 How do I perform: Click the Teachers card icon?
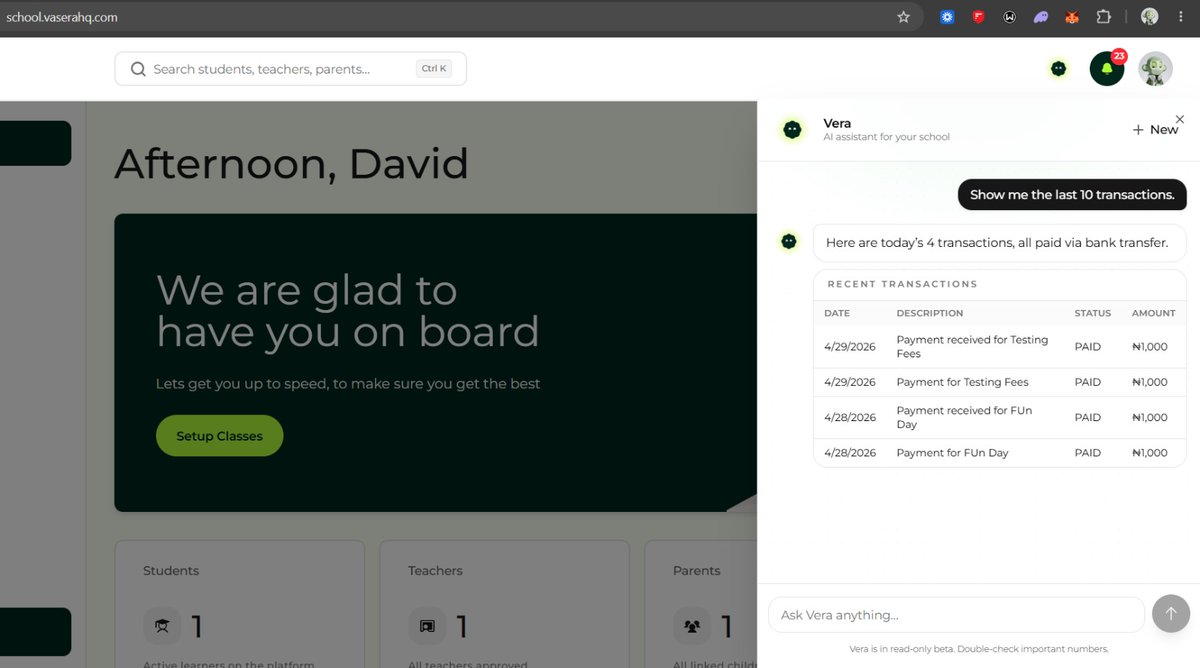427,626
